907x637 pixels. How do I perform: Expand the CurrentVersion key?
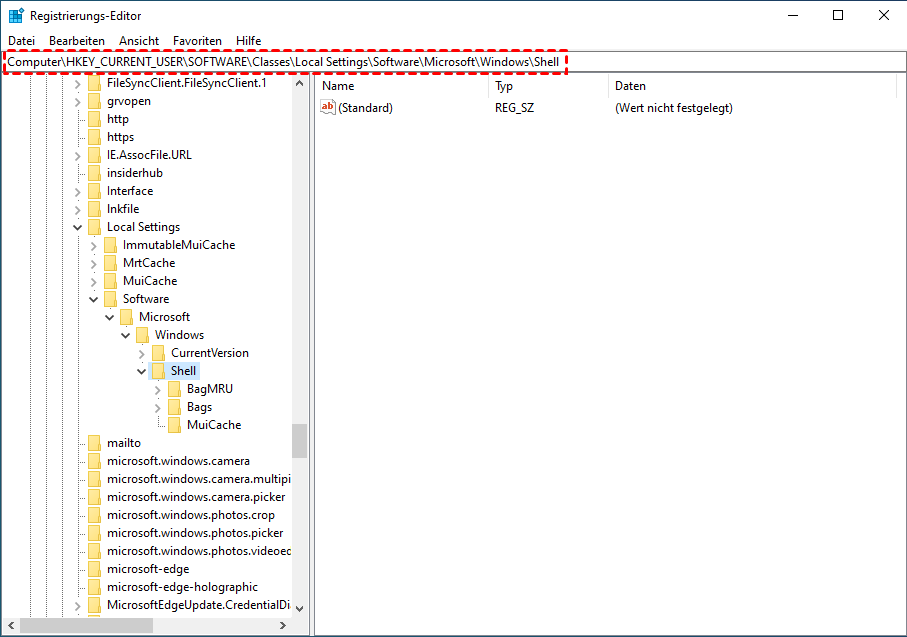click(142, 354)
